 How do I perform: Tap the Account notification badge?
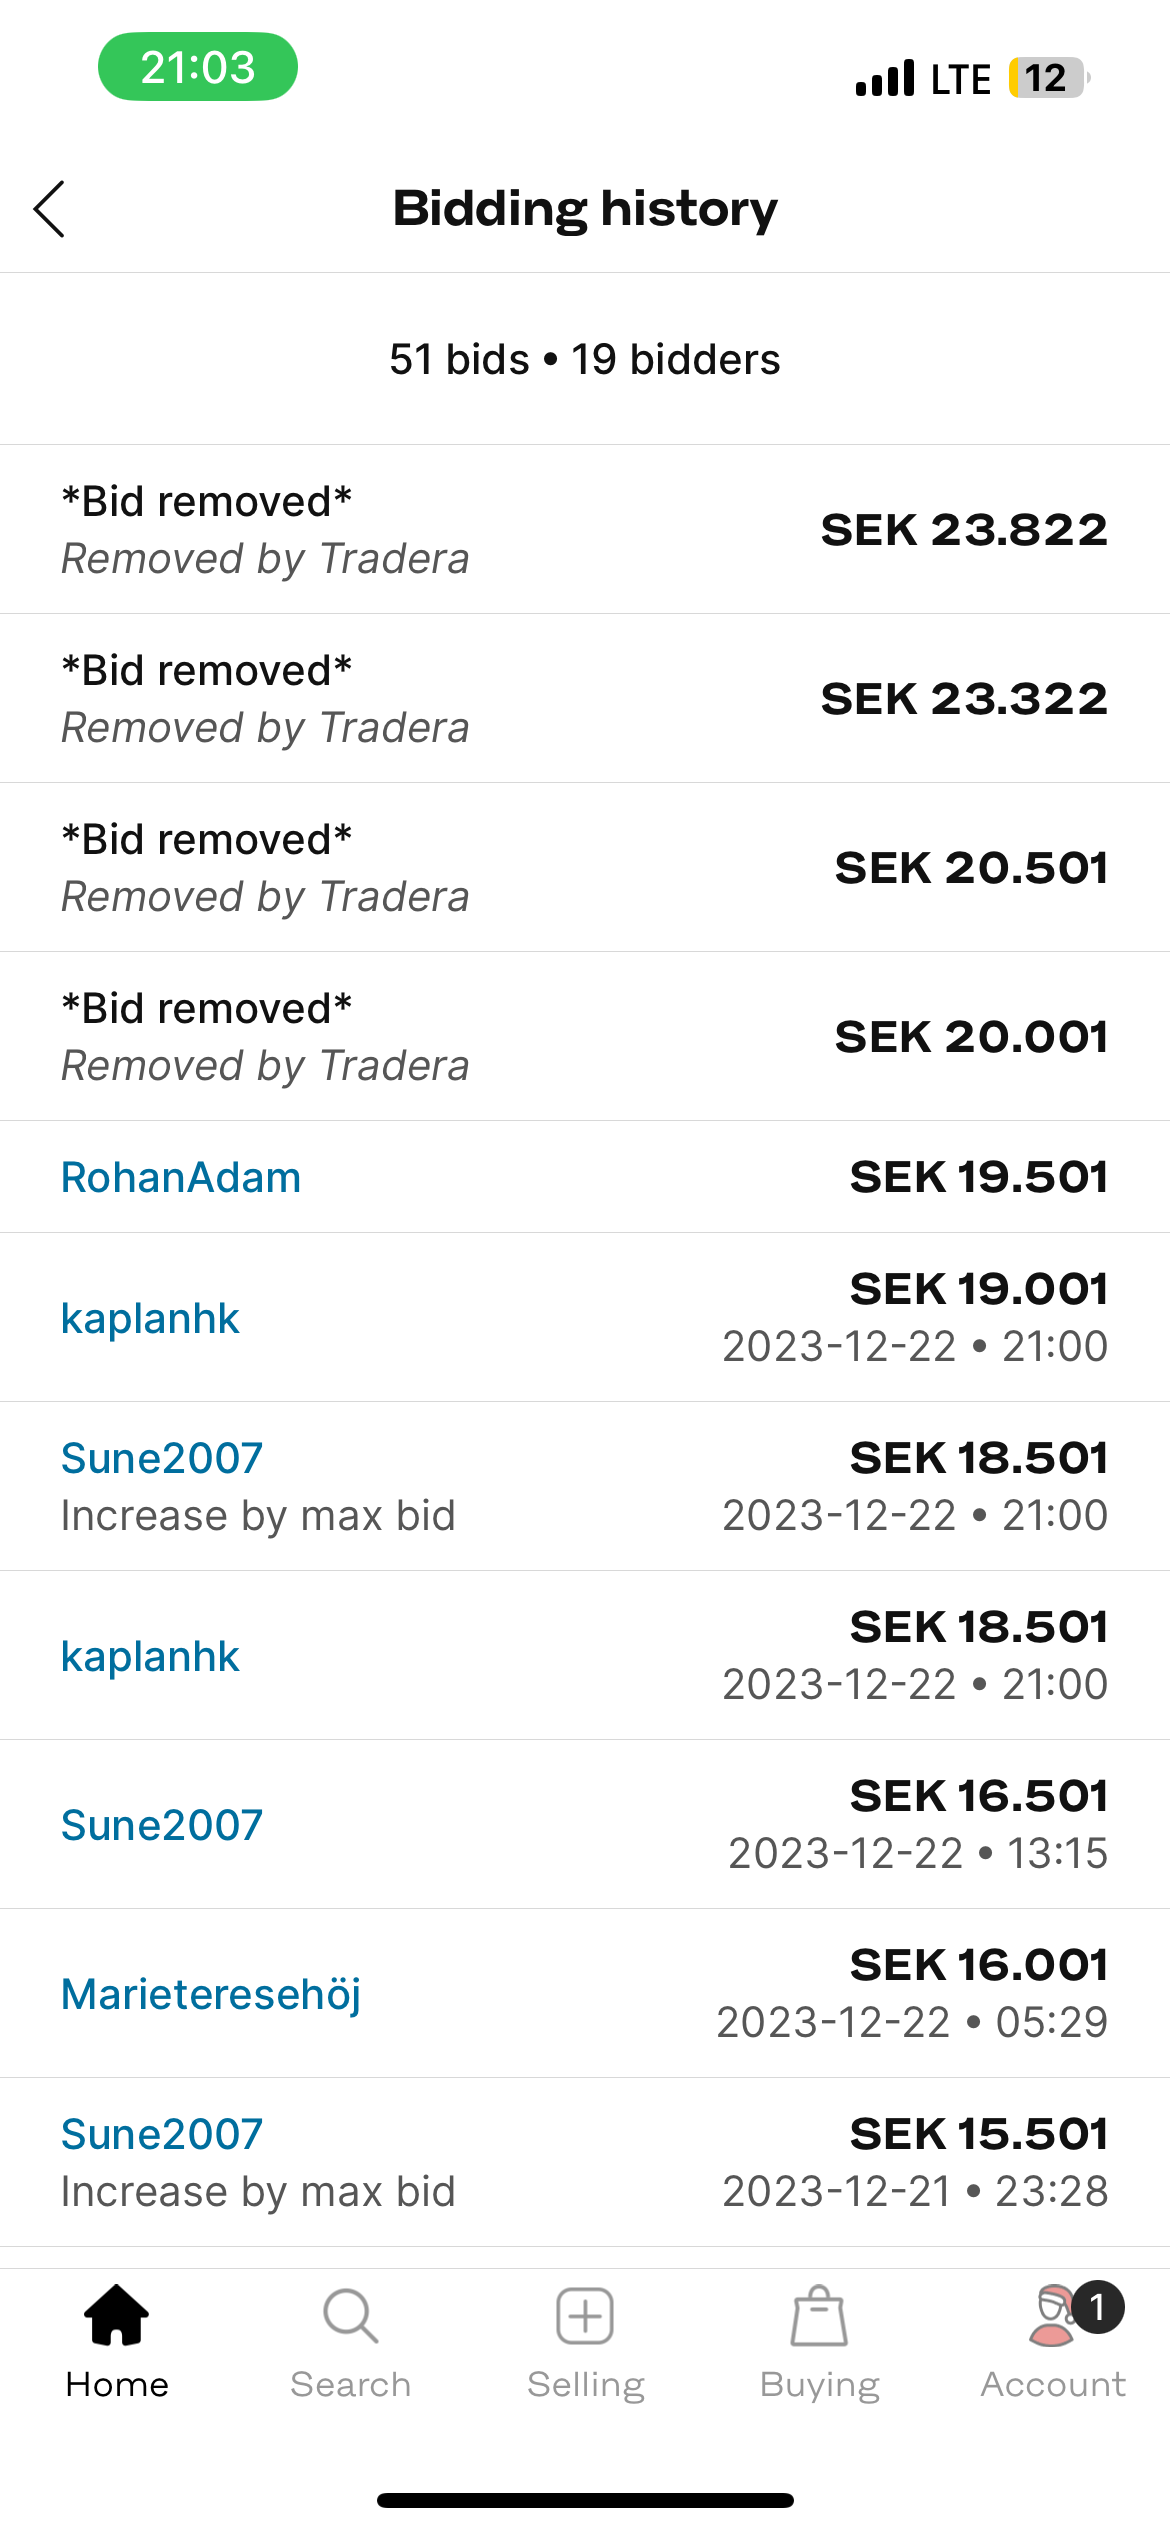[1097, 2307]
